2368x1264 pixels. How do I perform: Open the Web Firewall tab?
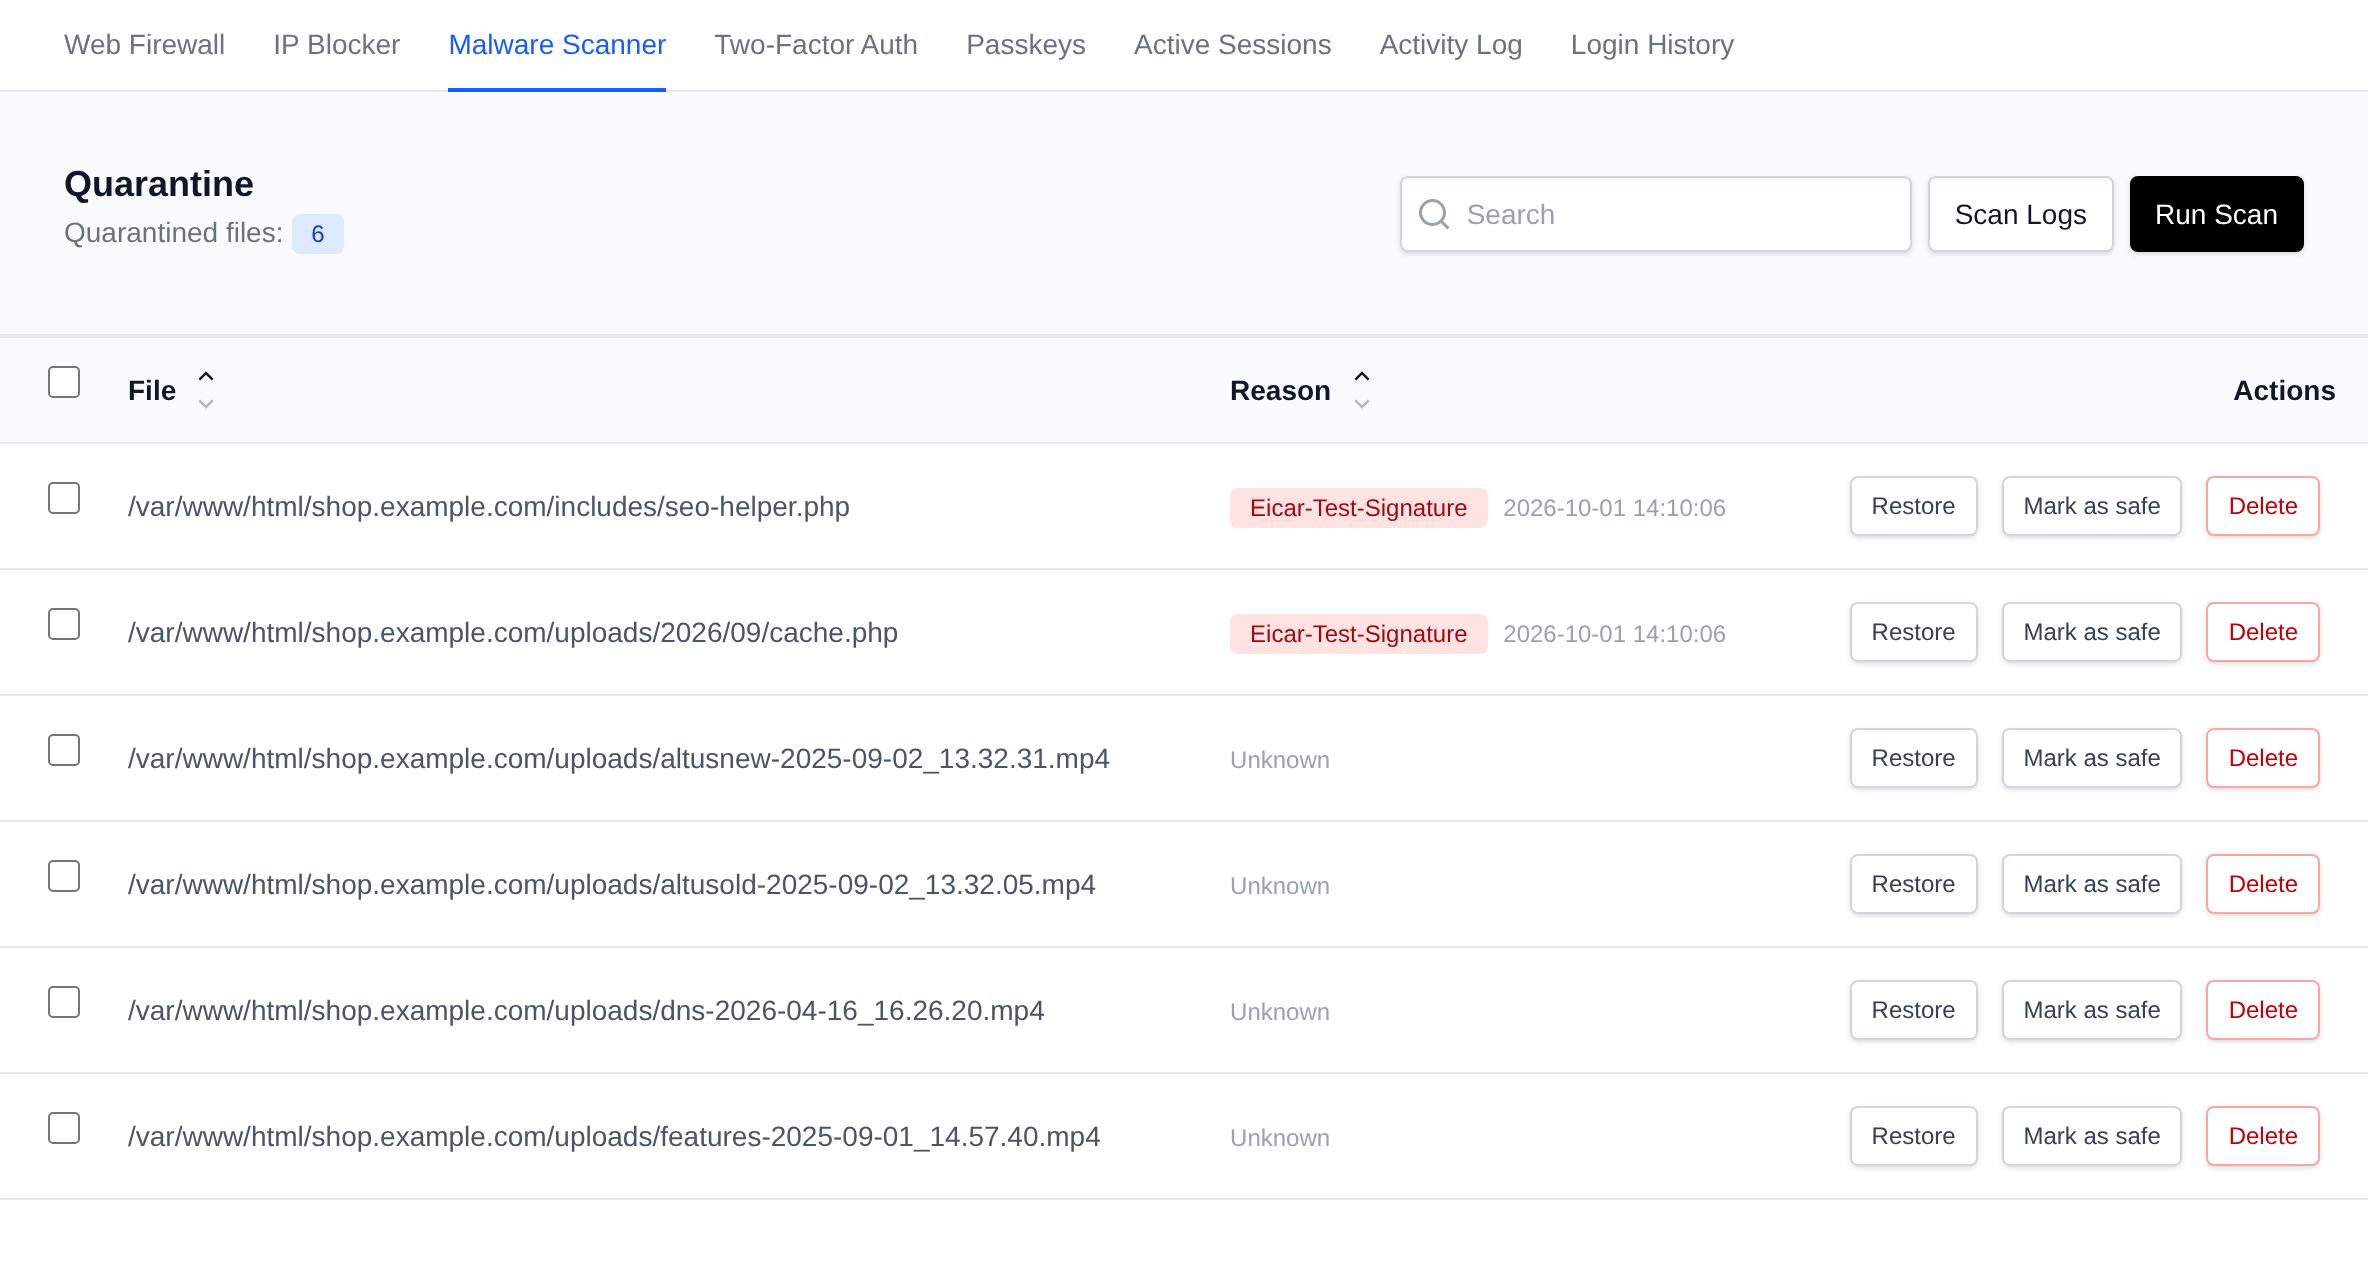coord(144,45)
